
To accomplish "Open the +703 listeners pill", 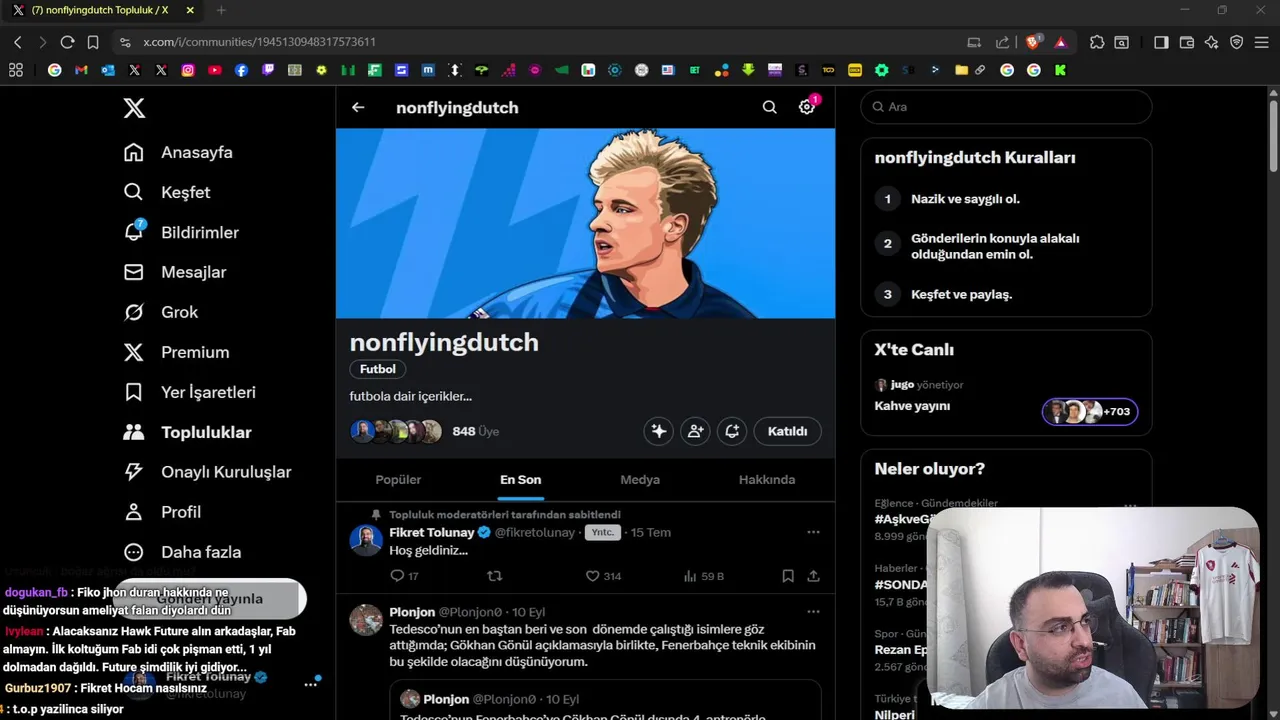I will [1090, 411].
